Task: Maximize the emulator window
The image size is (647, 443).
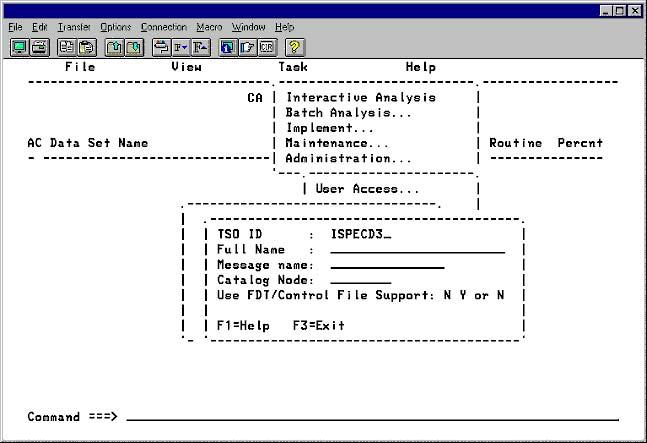Action: pyautogui.click(x=619, y=11)
